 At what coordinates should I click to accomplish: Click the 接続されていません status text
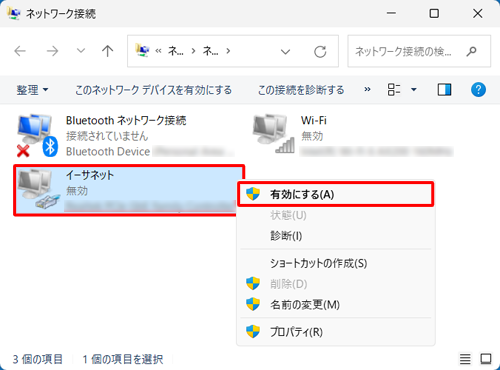pyautogui.click(x=107, y=136)
